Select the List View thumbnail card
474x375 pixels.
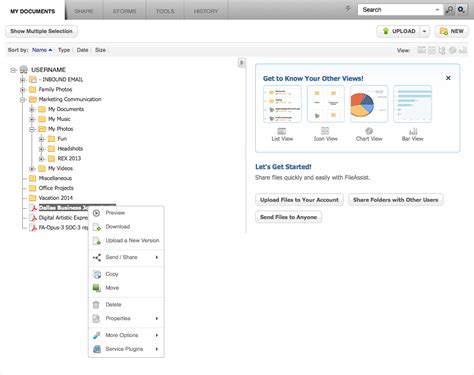(282, 104)
